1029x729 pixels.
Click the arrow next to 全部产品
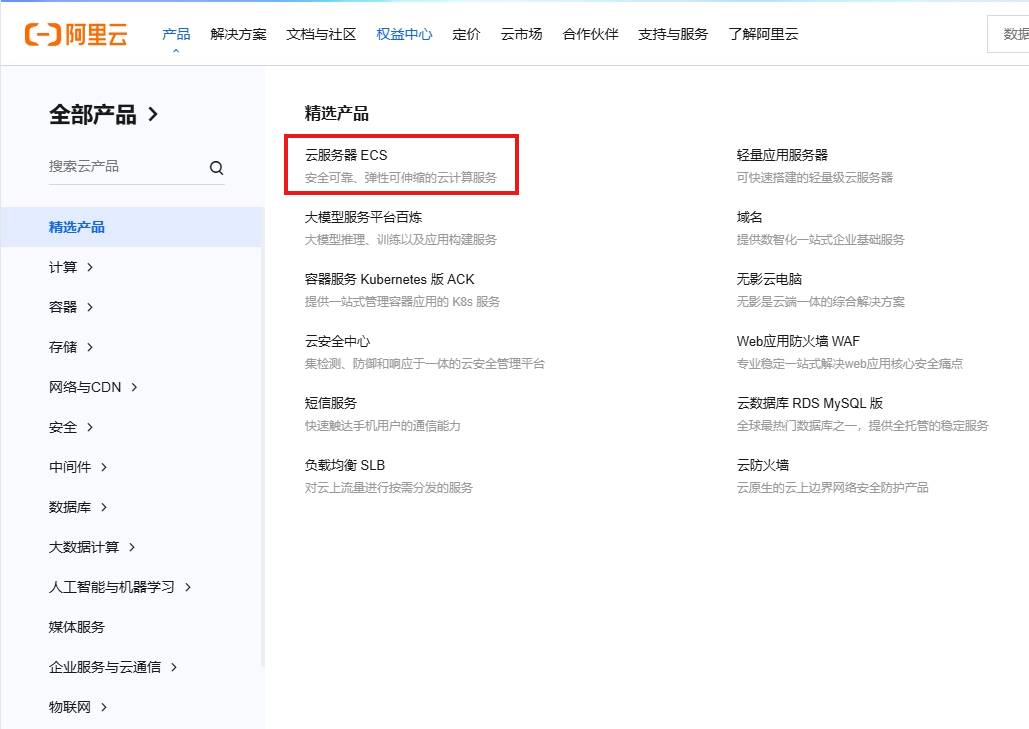tap(153, 114)
